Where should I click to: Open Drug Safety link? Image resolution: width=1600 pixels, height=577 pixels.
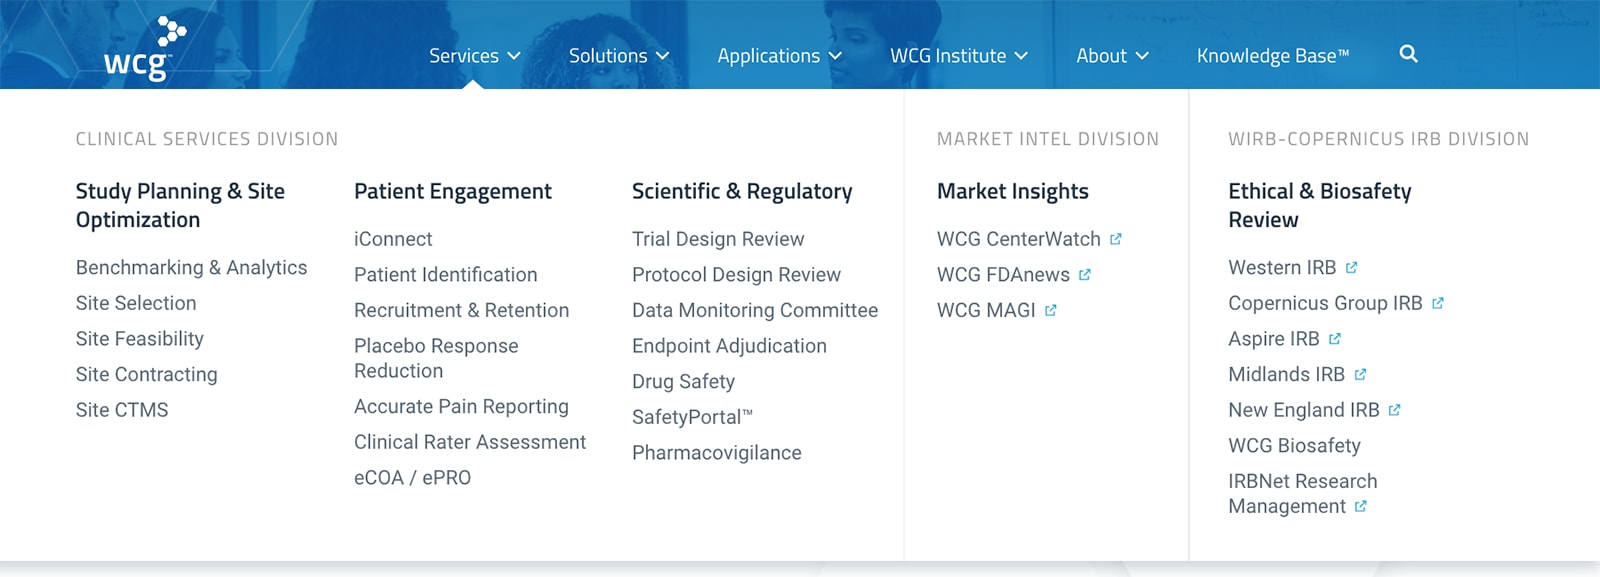[683, 381]
